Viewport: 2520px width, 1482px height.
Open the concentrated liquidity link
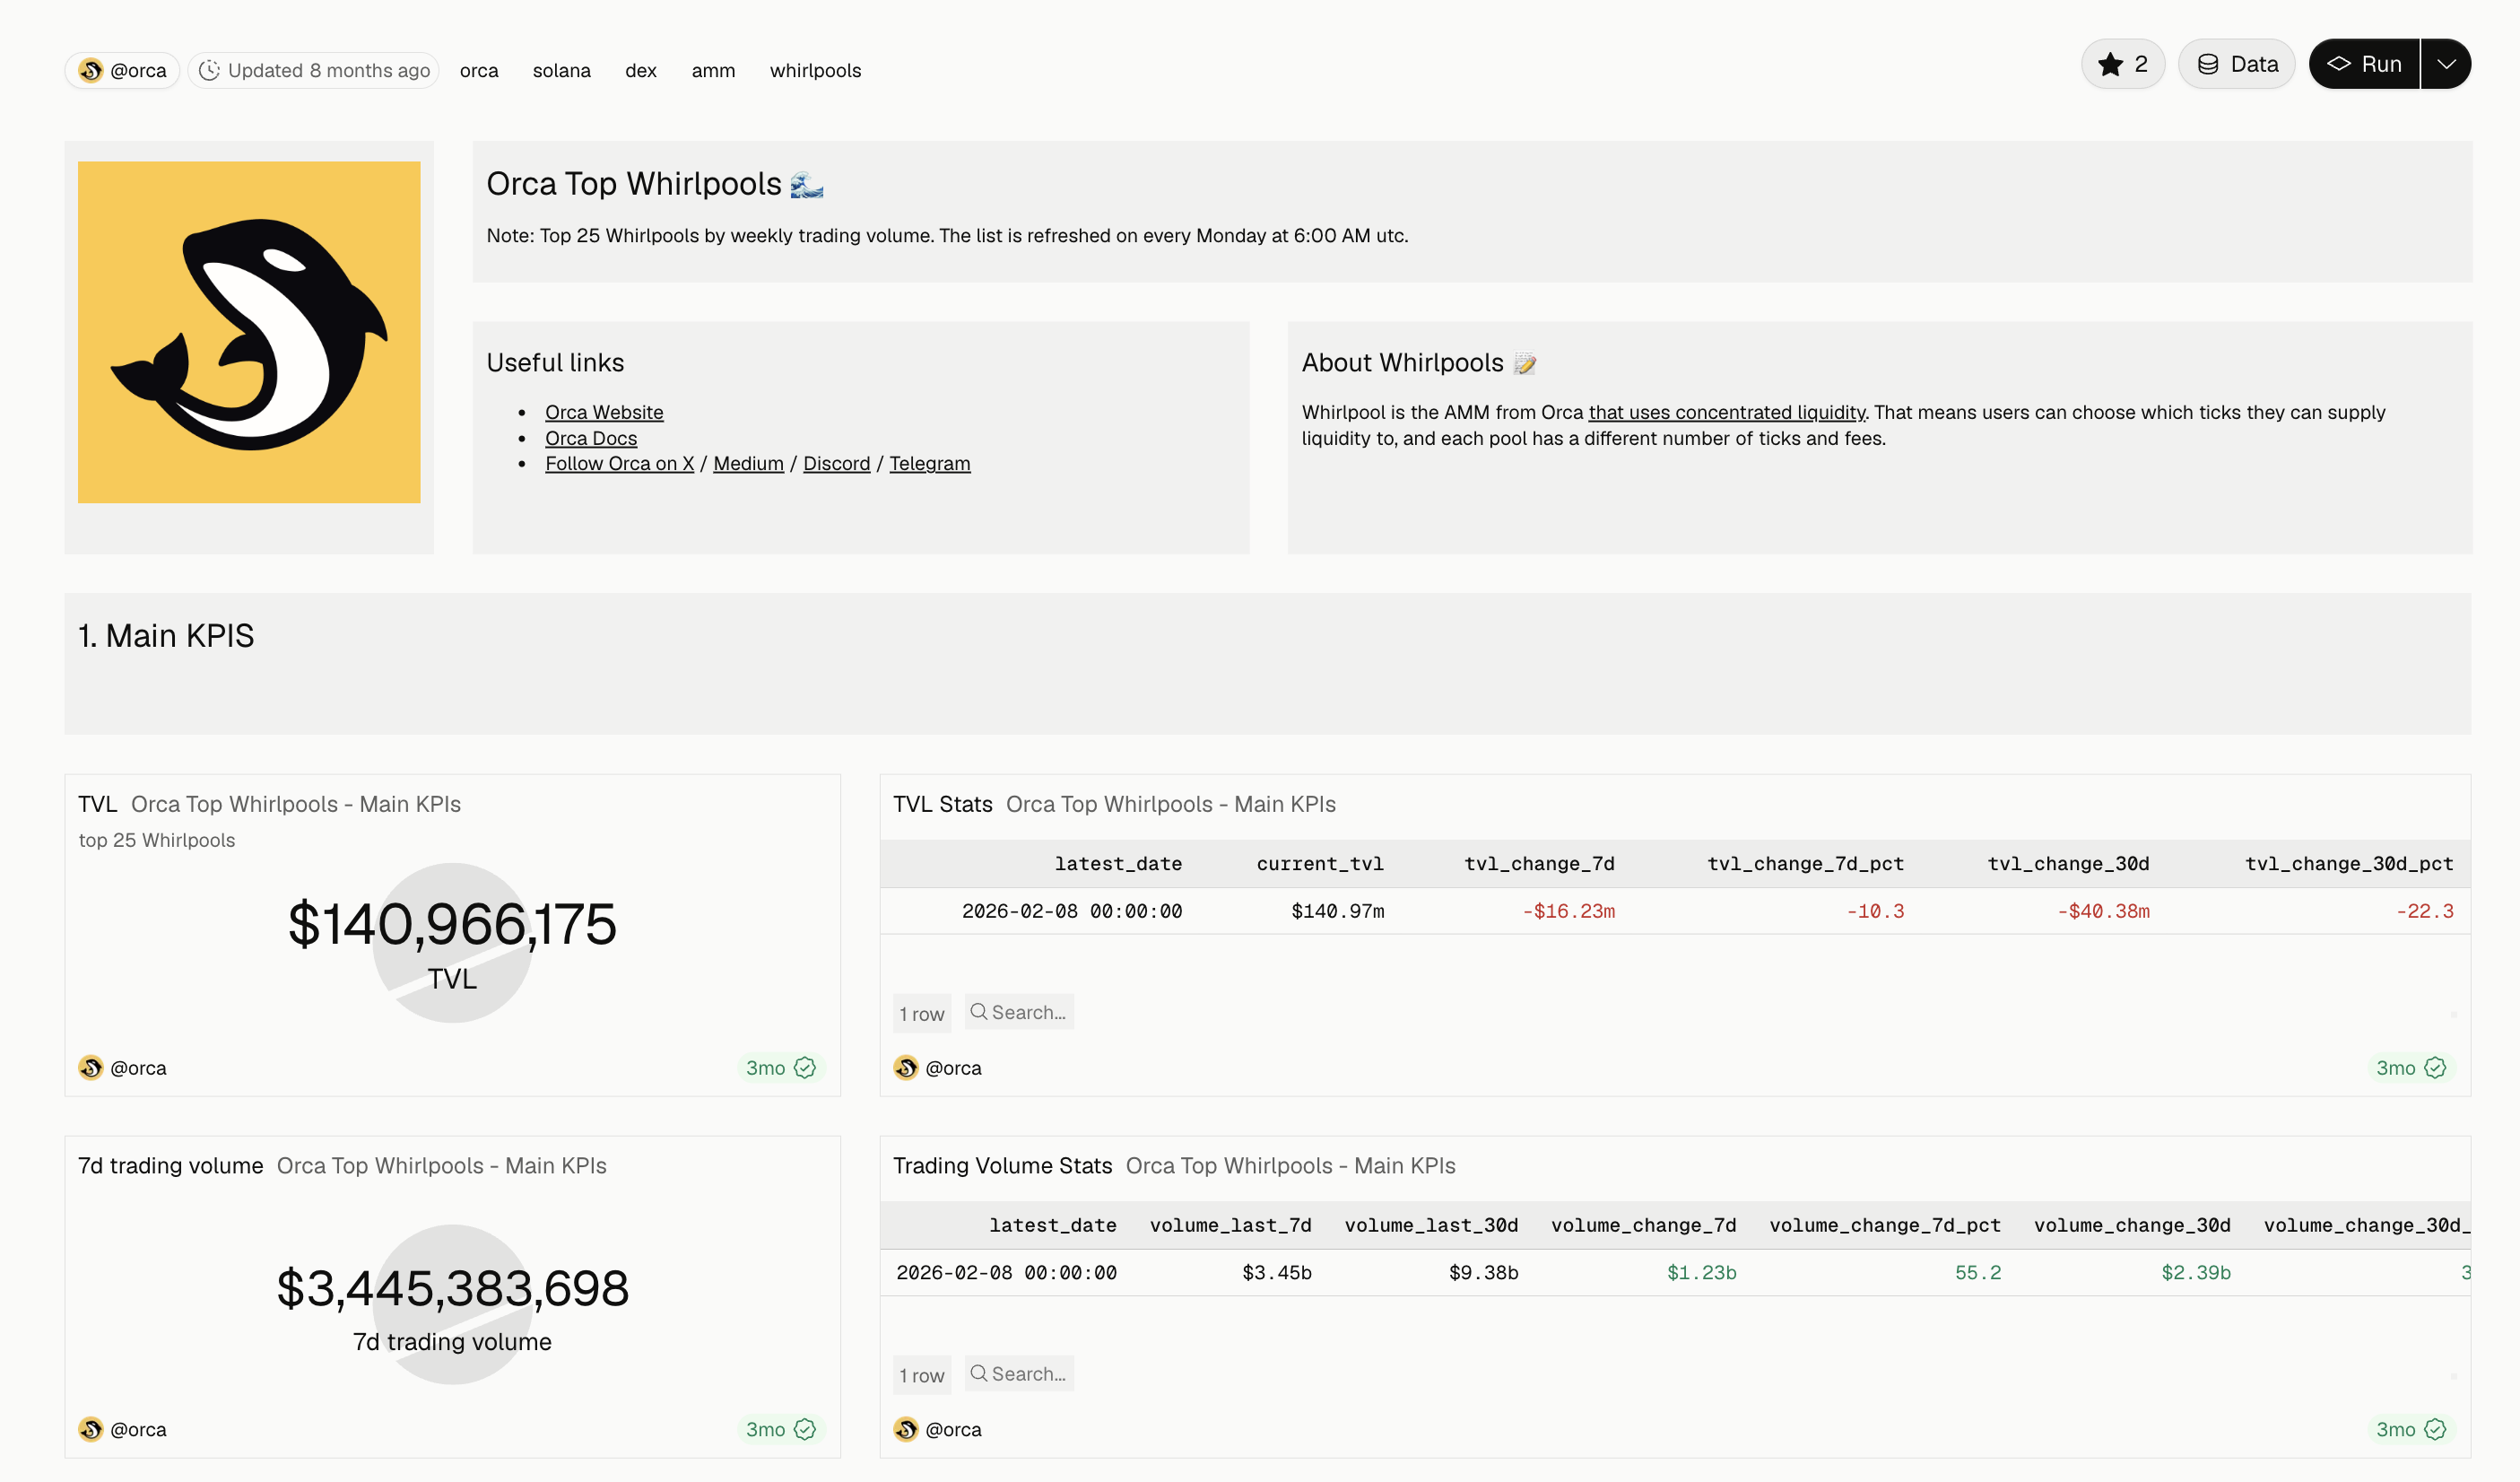pyautogui.click(x=1727, y=412)
